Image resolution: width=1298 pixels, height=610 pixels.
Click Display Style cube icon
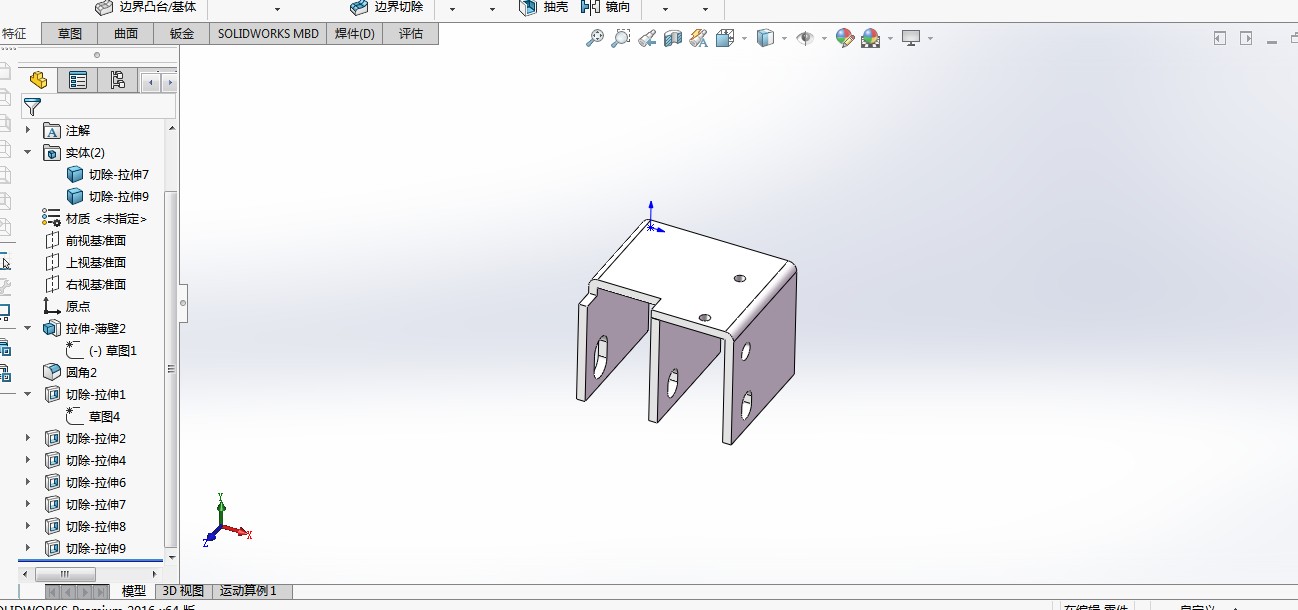click(x=765, y=38)
